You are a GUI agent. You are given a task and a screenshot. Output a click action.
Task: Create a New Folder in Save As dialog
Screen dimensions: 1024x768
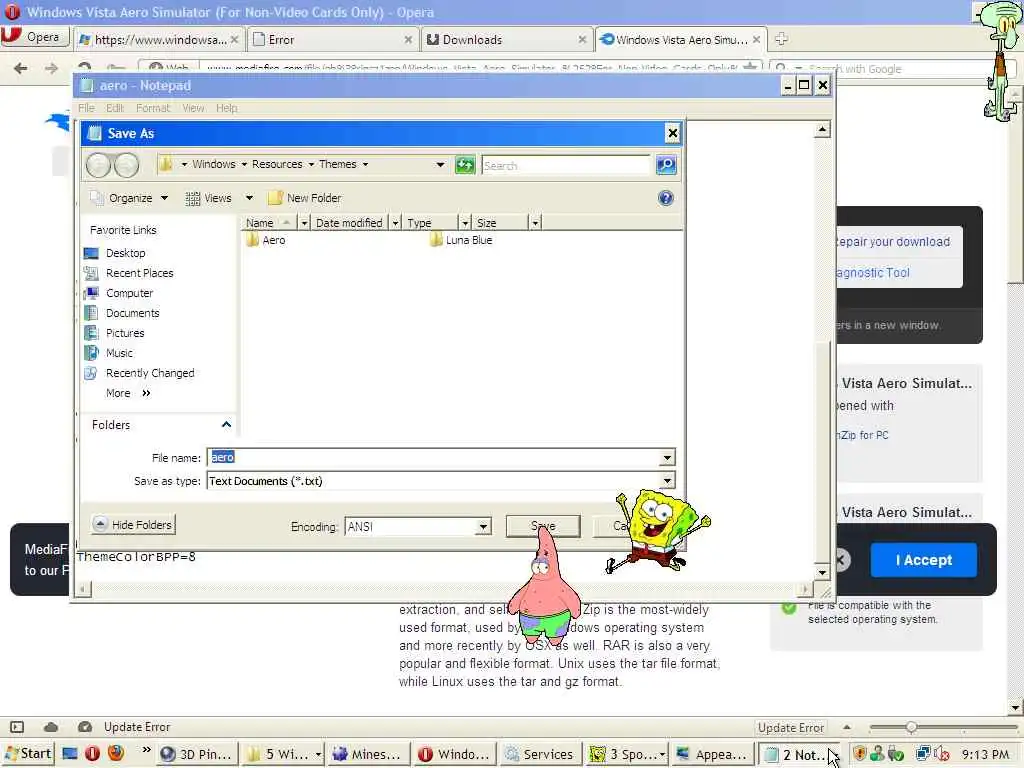pyautogui.click(x=305, y=198)
